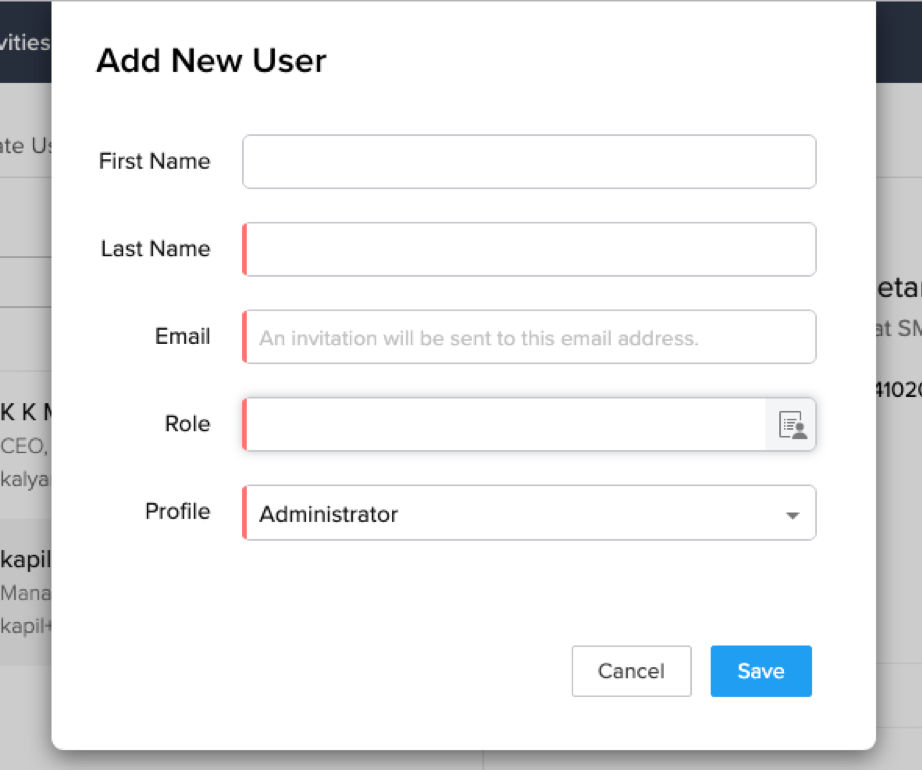Save the new user
The height and width of the screenshot is (770, 922).
click(760, 671)
